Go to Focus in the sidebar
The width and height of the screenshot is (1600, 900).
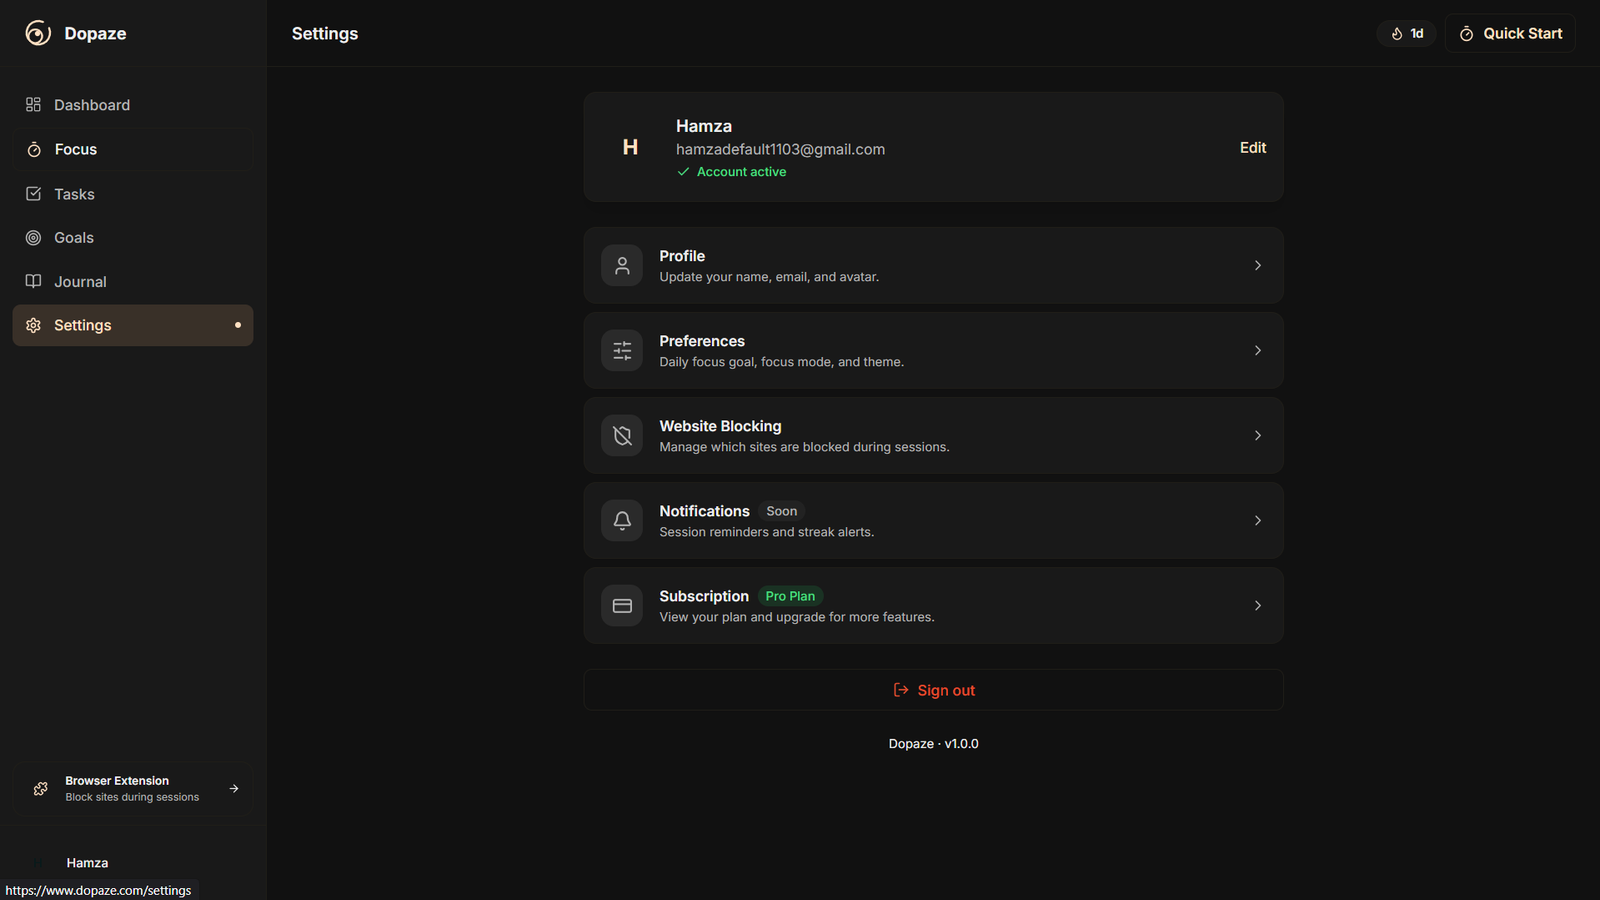(76, 150)
